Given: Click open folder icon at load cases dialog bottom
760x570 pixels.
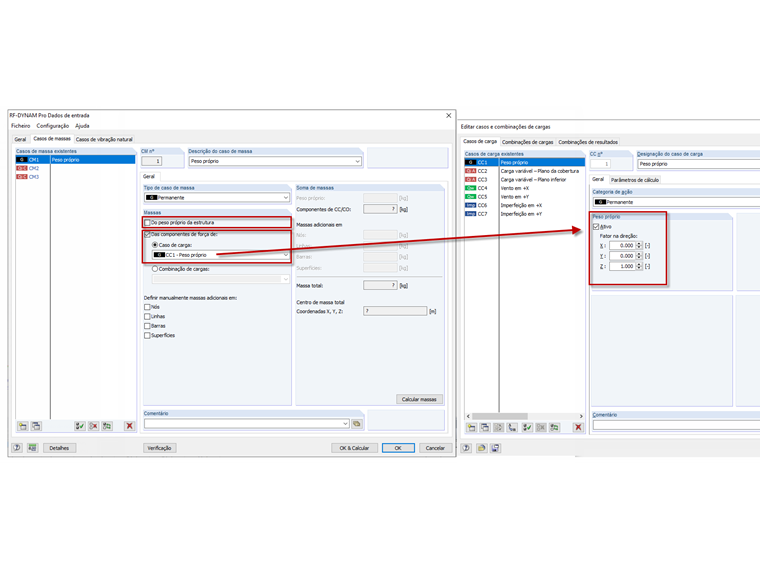Looking at the screenshot, I should [481, 448].
